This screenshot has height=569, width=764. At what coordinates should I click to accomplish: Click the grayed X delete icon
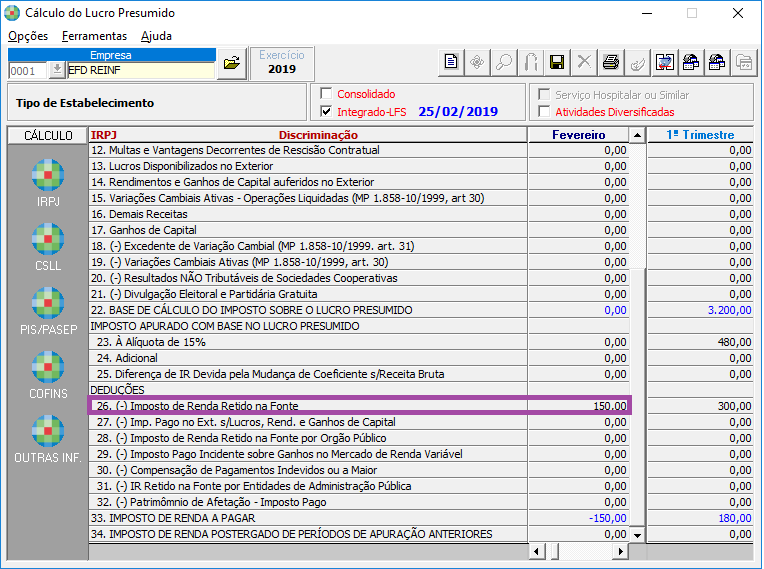point(584,62)
